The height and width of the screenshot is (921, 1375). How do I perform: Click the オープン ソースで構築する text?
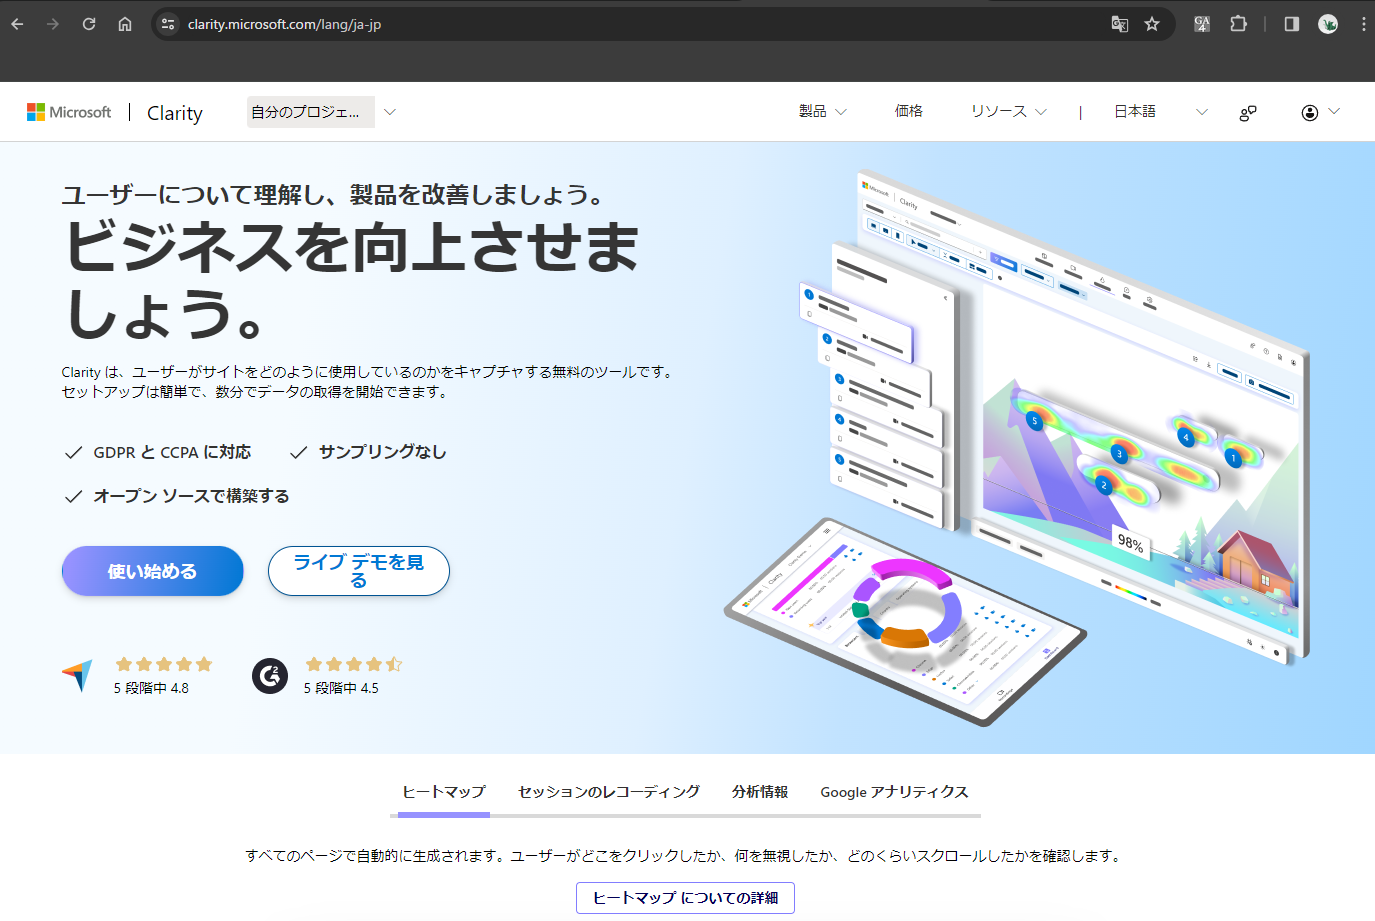click(192, 497)
